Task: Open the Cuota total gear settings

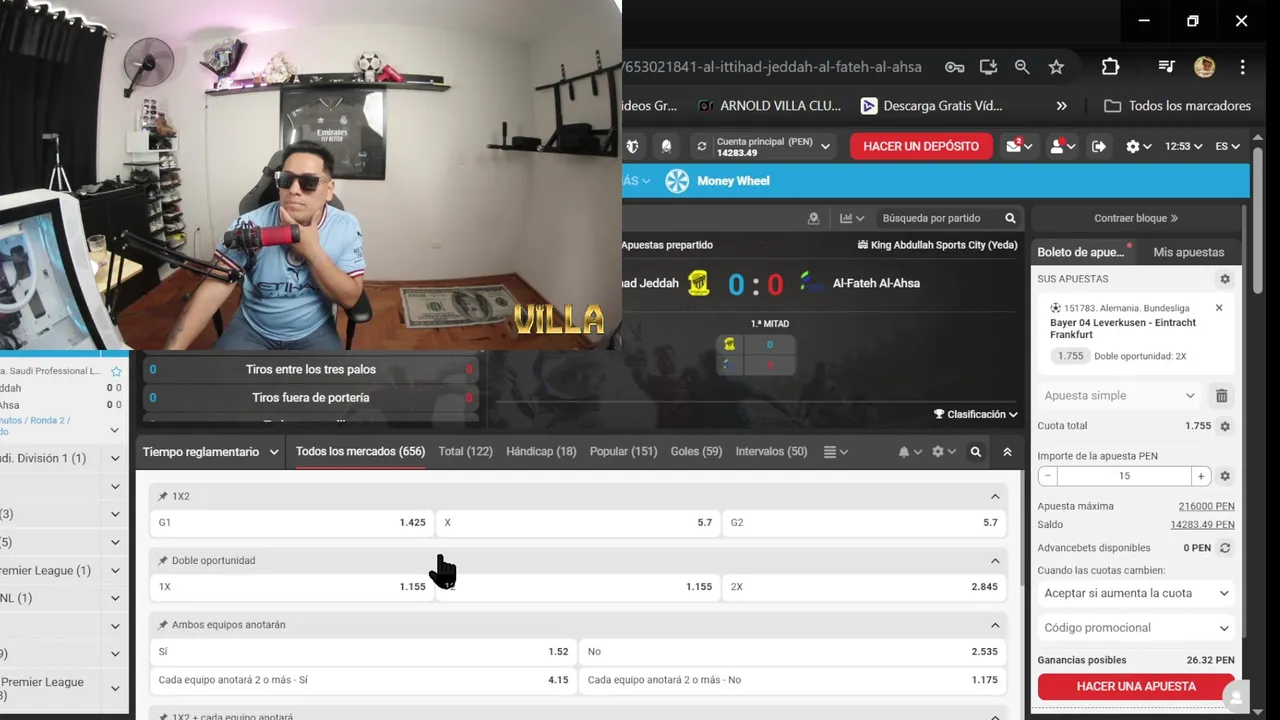Action: (x=1225, y=426)
